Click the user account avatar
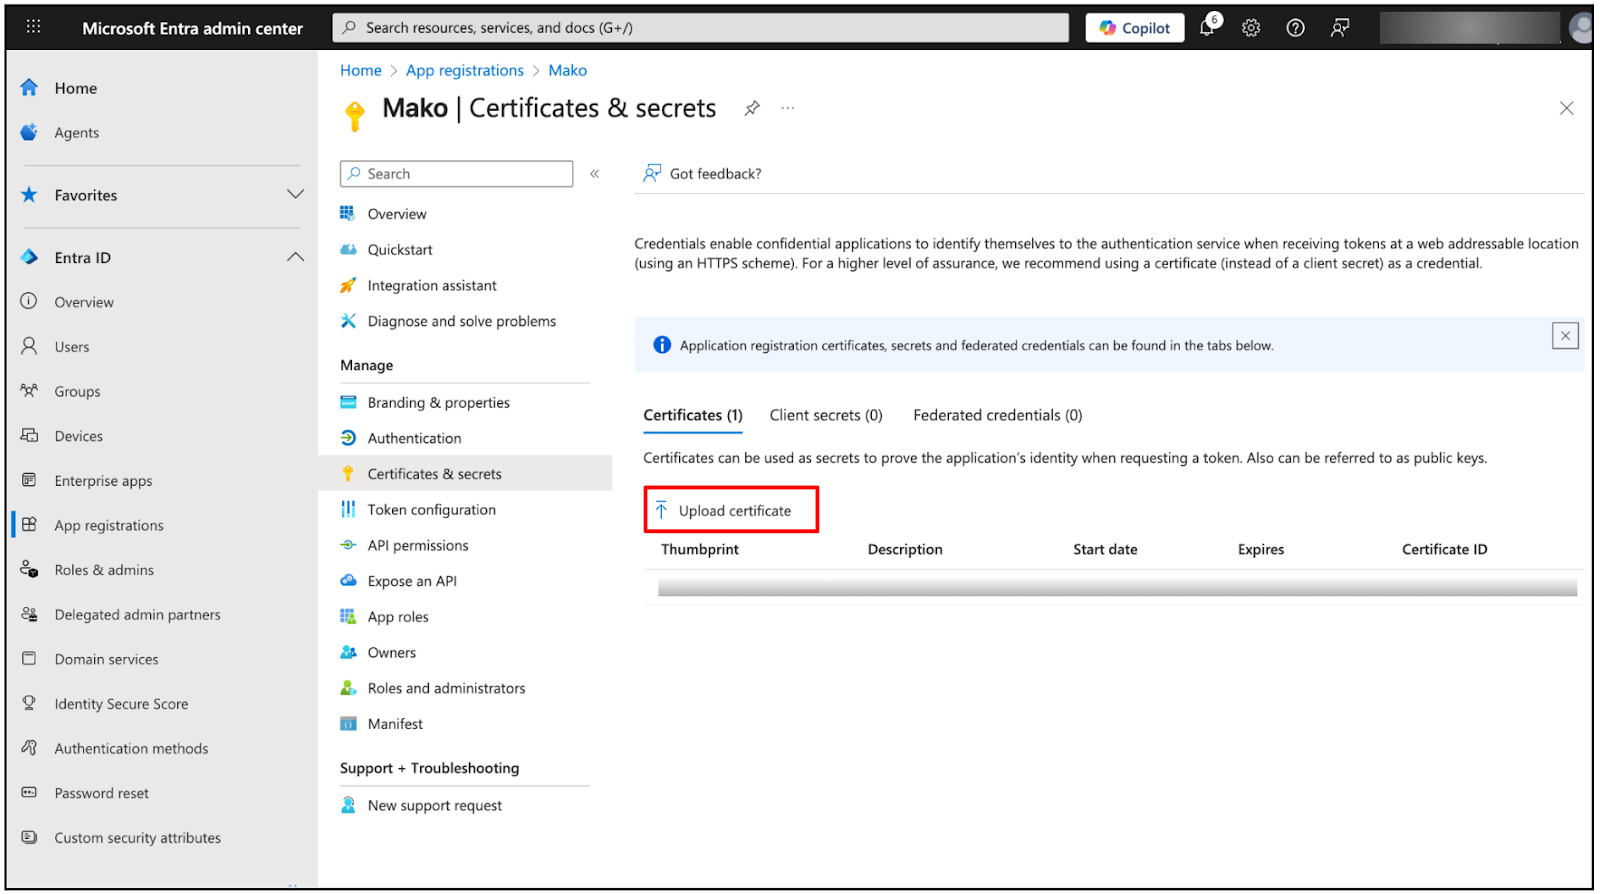 pyautogui.click(x=1581, y=28)
